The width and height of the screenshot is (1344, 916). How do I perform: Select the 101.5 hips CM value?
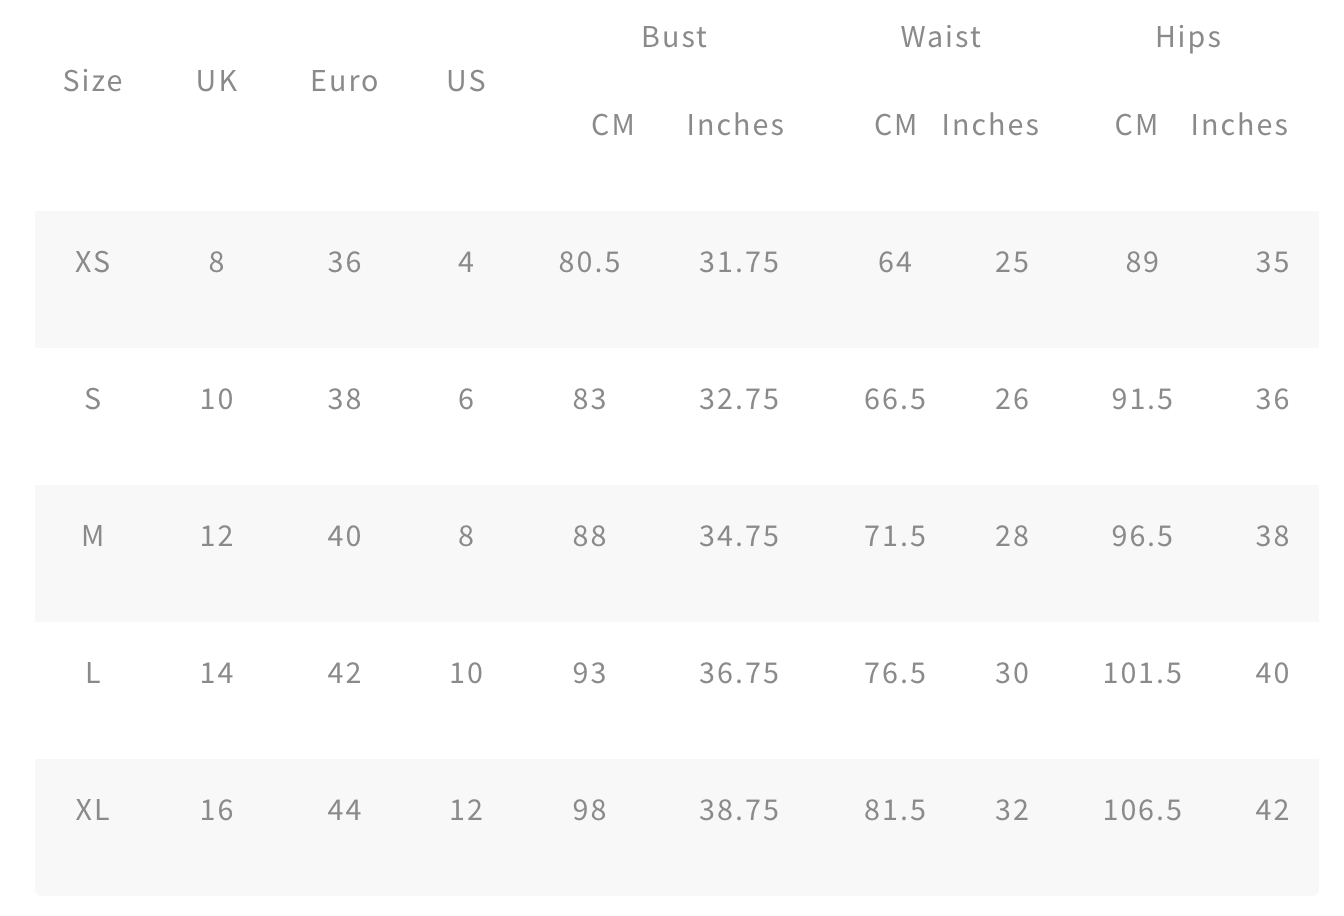click(x=1142, y=673)
